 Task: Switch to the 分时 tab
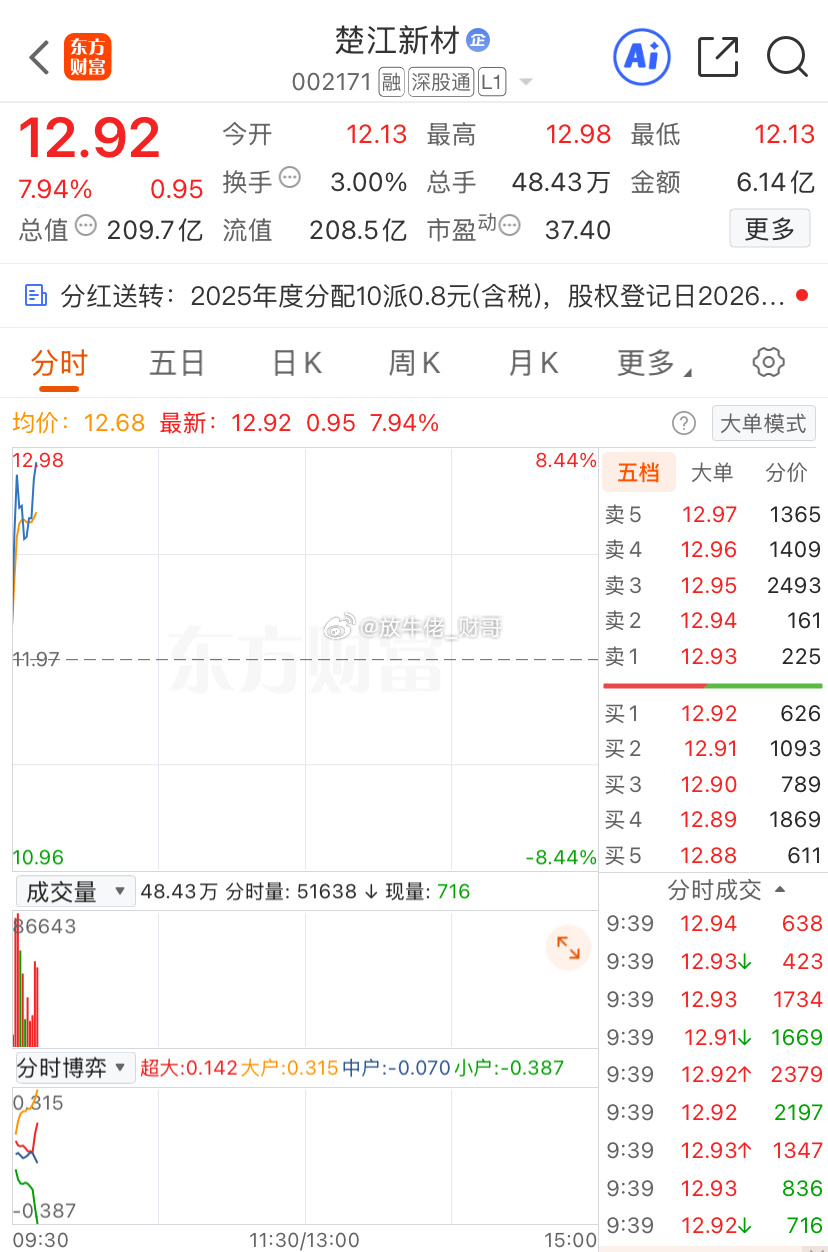[x=59, y=363]
